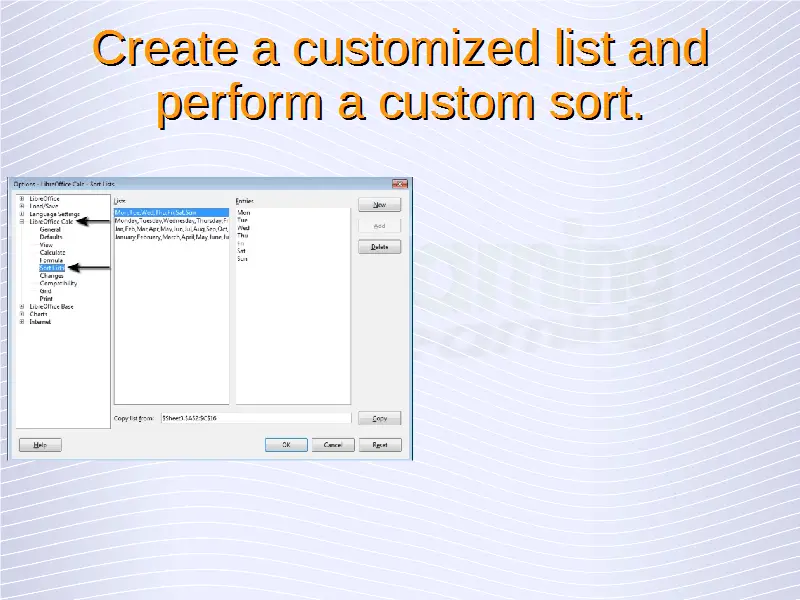Open the Defaults options page
800x600 pixels.
(x=51, y=237)
